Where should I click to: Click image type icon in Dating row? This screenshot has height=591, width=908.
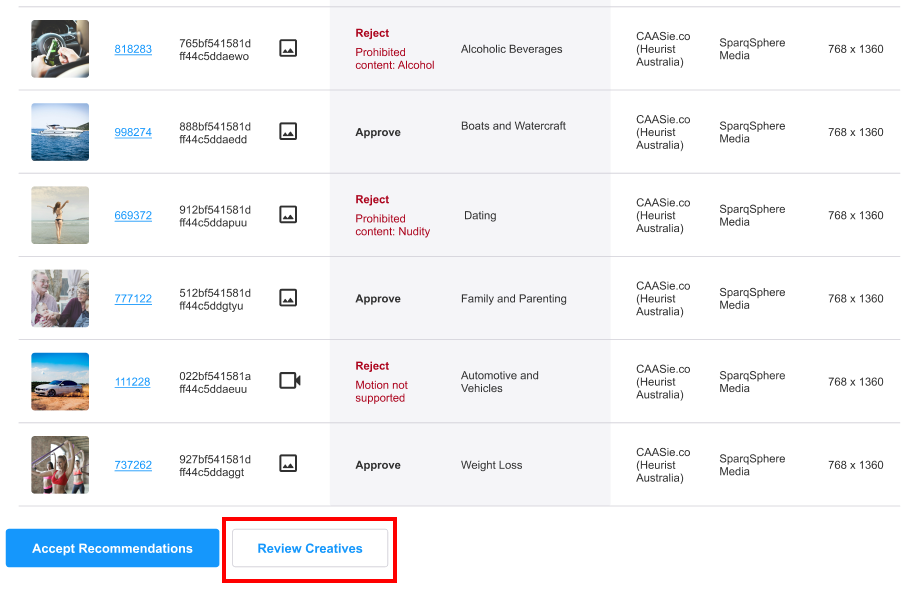(288, 215)
